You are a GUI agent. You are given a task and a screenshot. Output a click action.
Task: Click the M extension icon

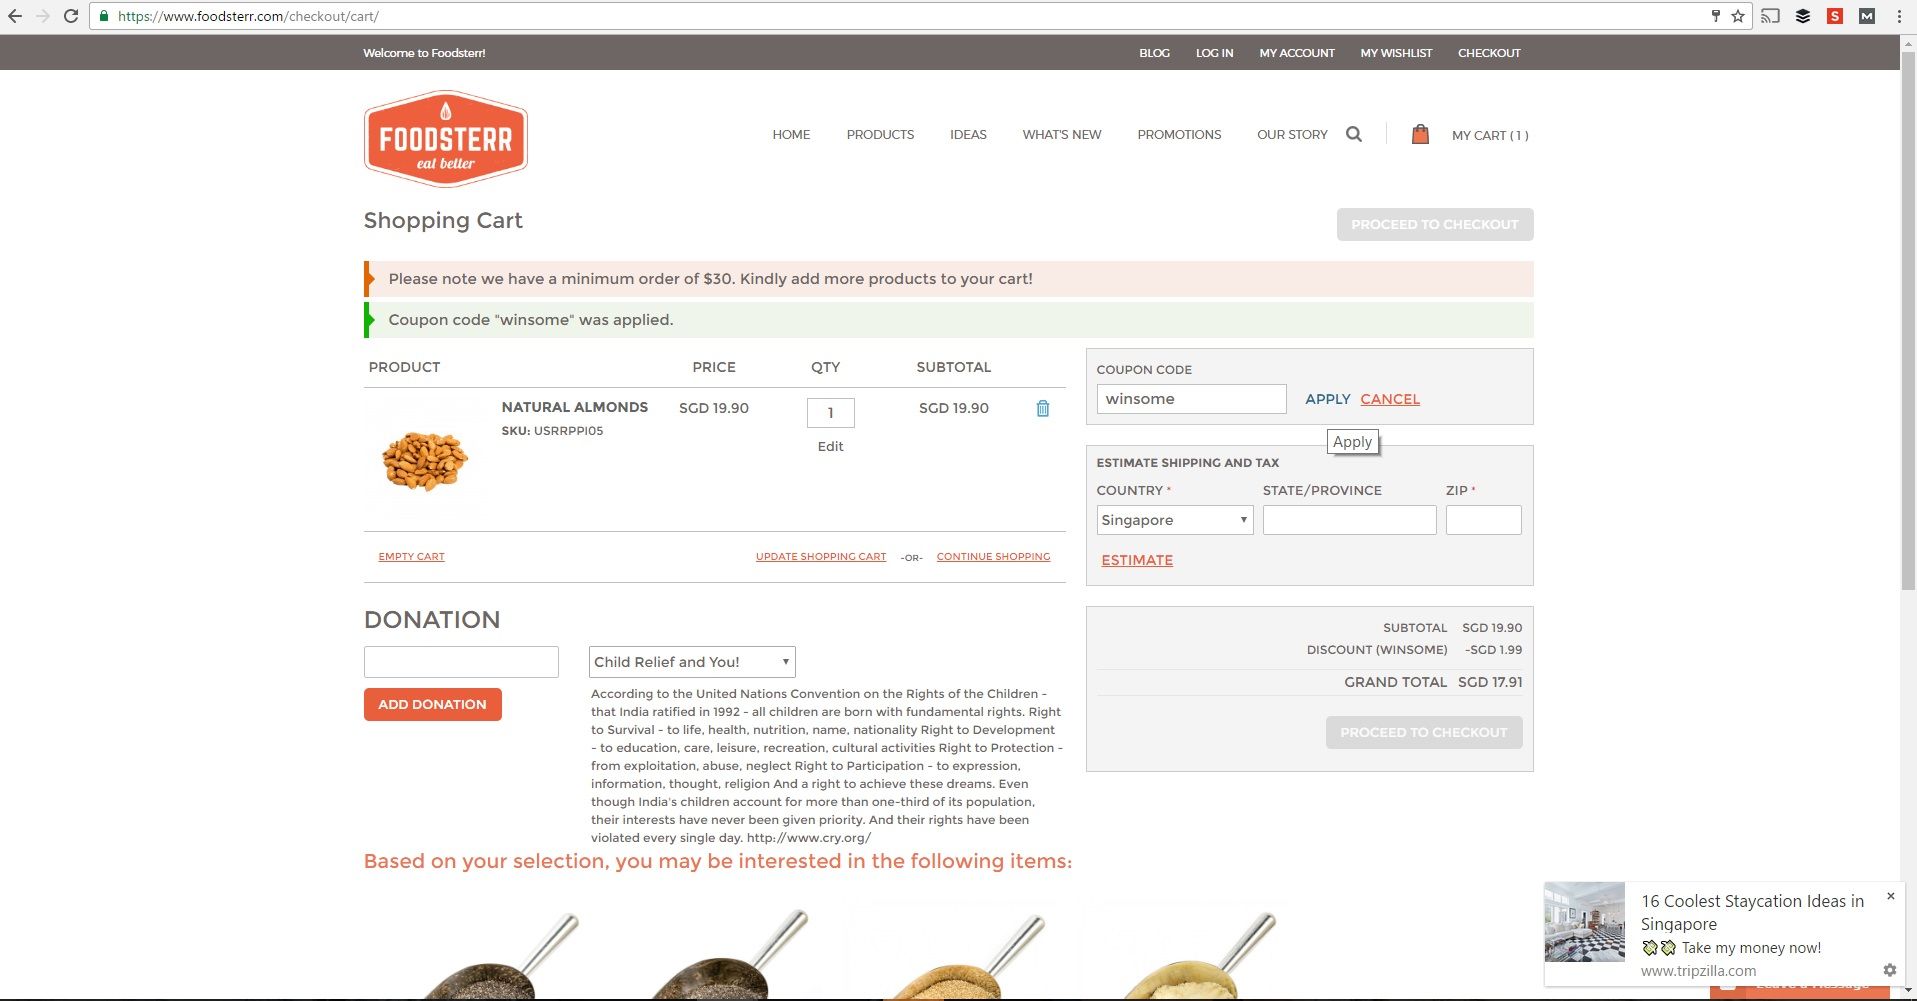point(1867,16)
